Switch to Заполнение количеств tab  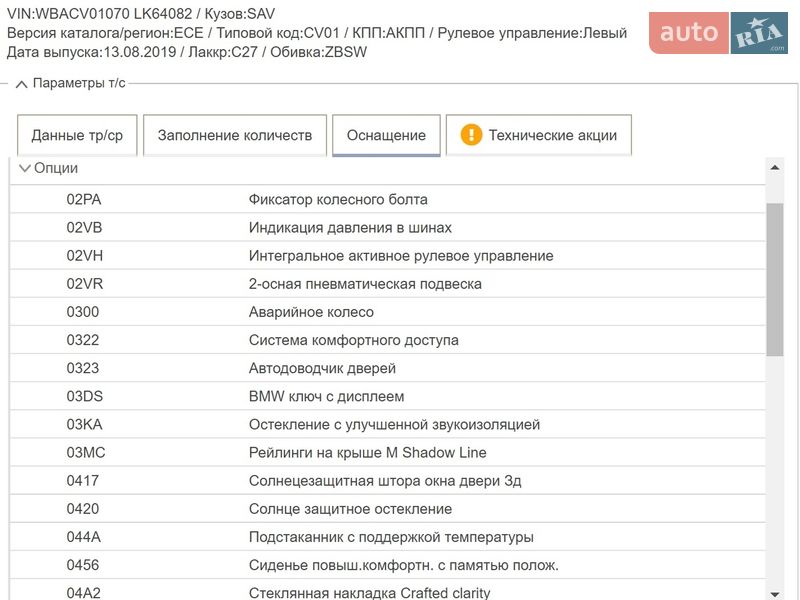tap(235, 135)
